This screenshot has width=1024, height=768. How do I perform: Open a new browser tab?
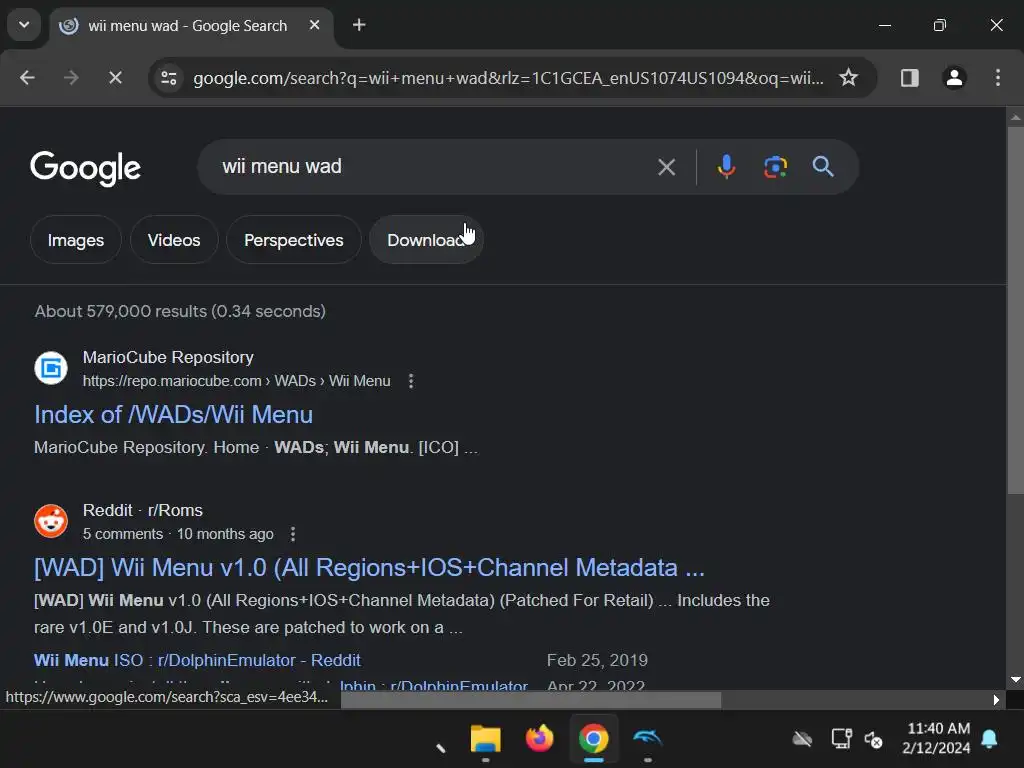359,25
